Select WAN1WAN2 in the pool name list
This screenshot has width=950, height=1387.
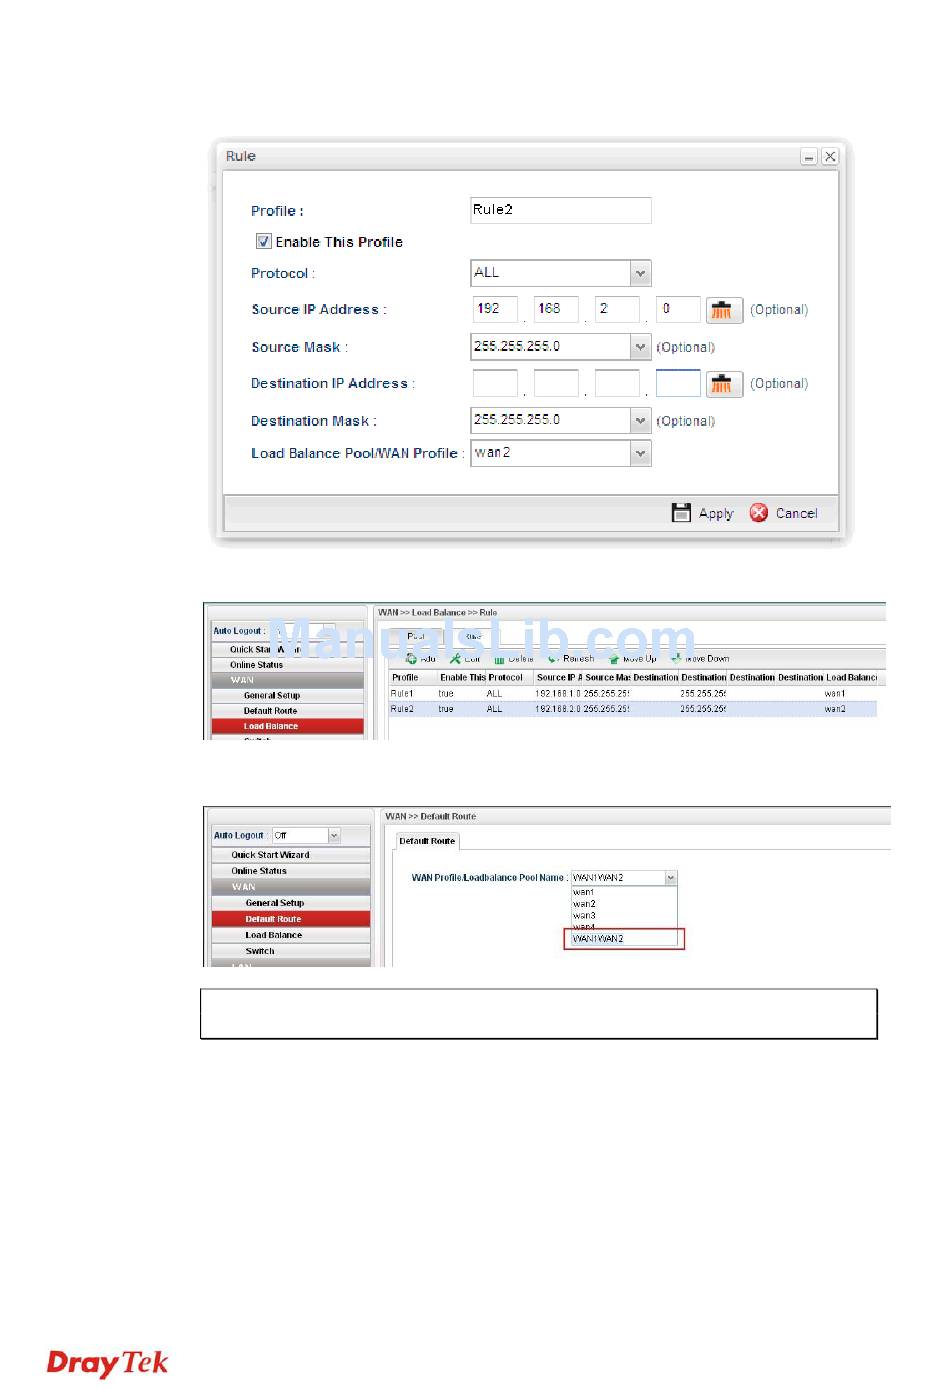[624, 939]
